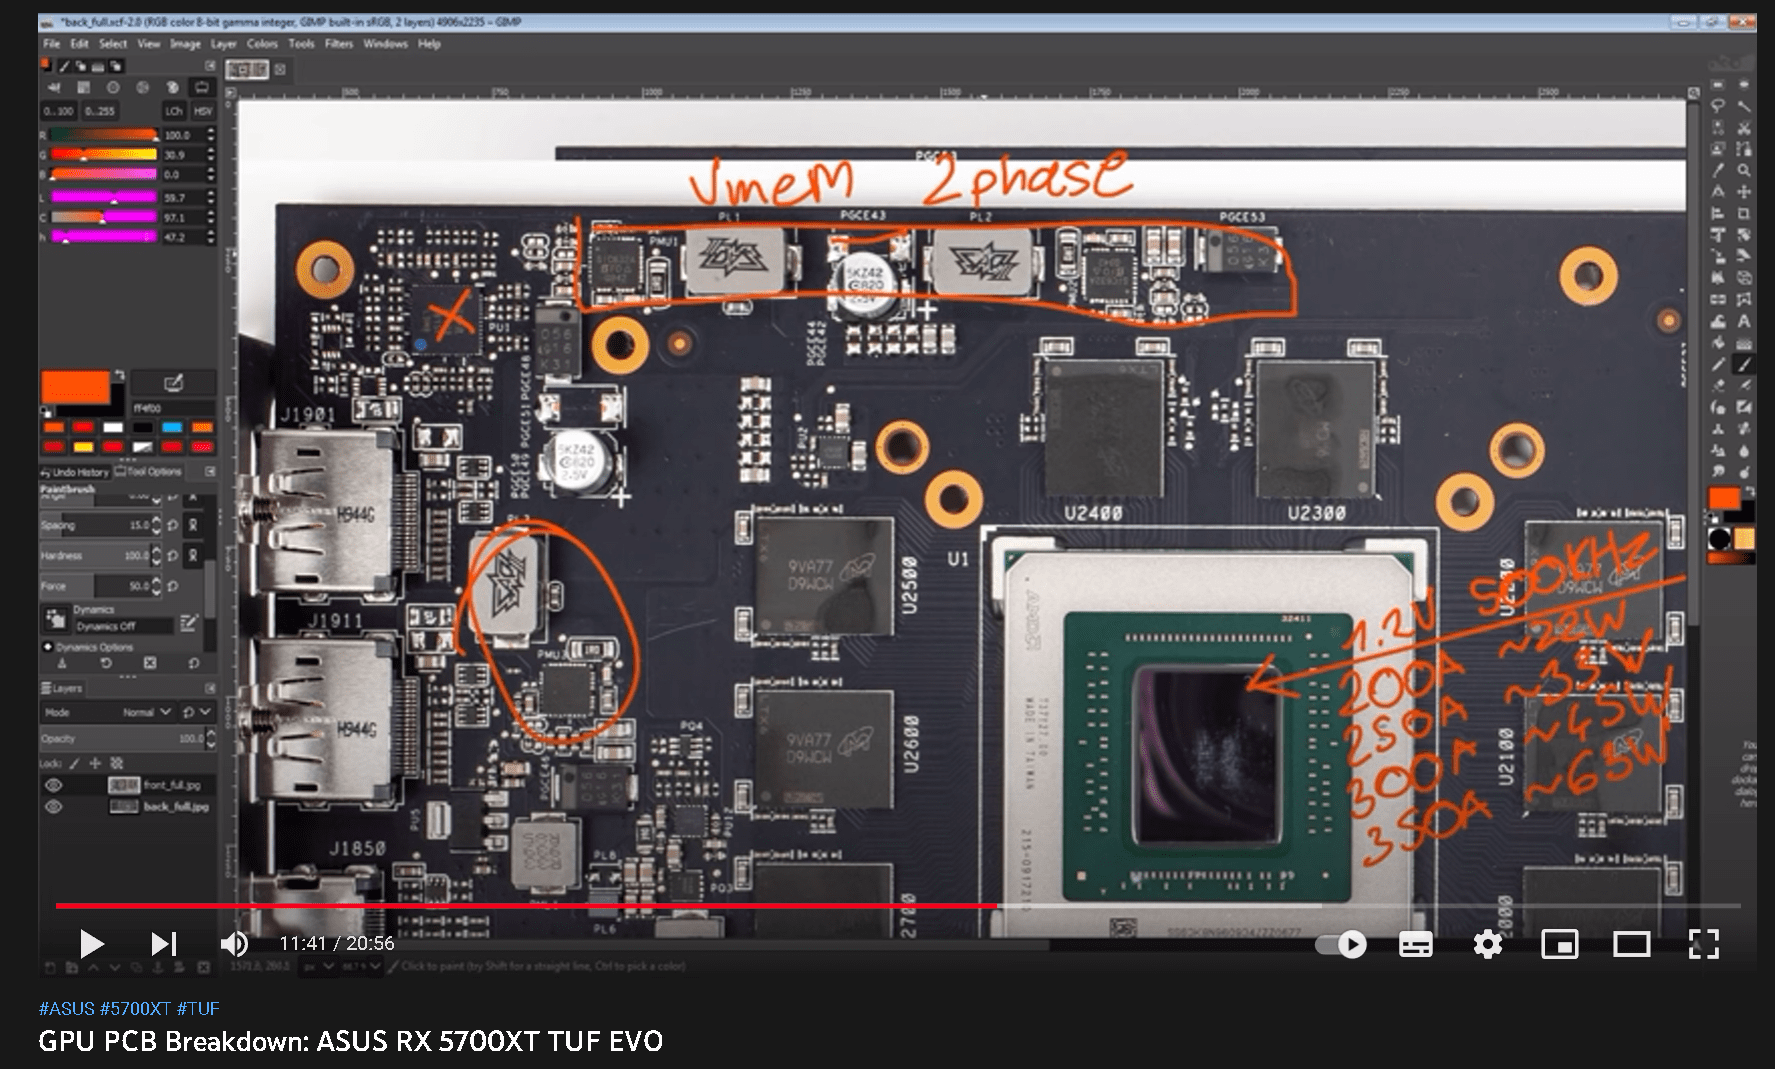Image resolution: width=1775 pixels, height=1069 pixels.
Task: Click the LCh color model button
Action: pos(174,111)
